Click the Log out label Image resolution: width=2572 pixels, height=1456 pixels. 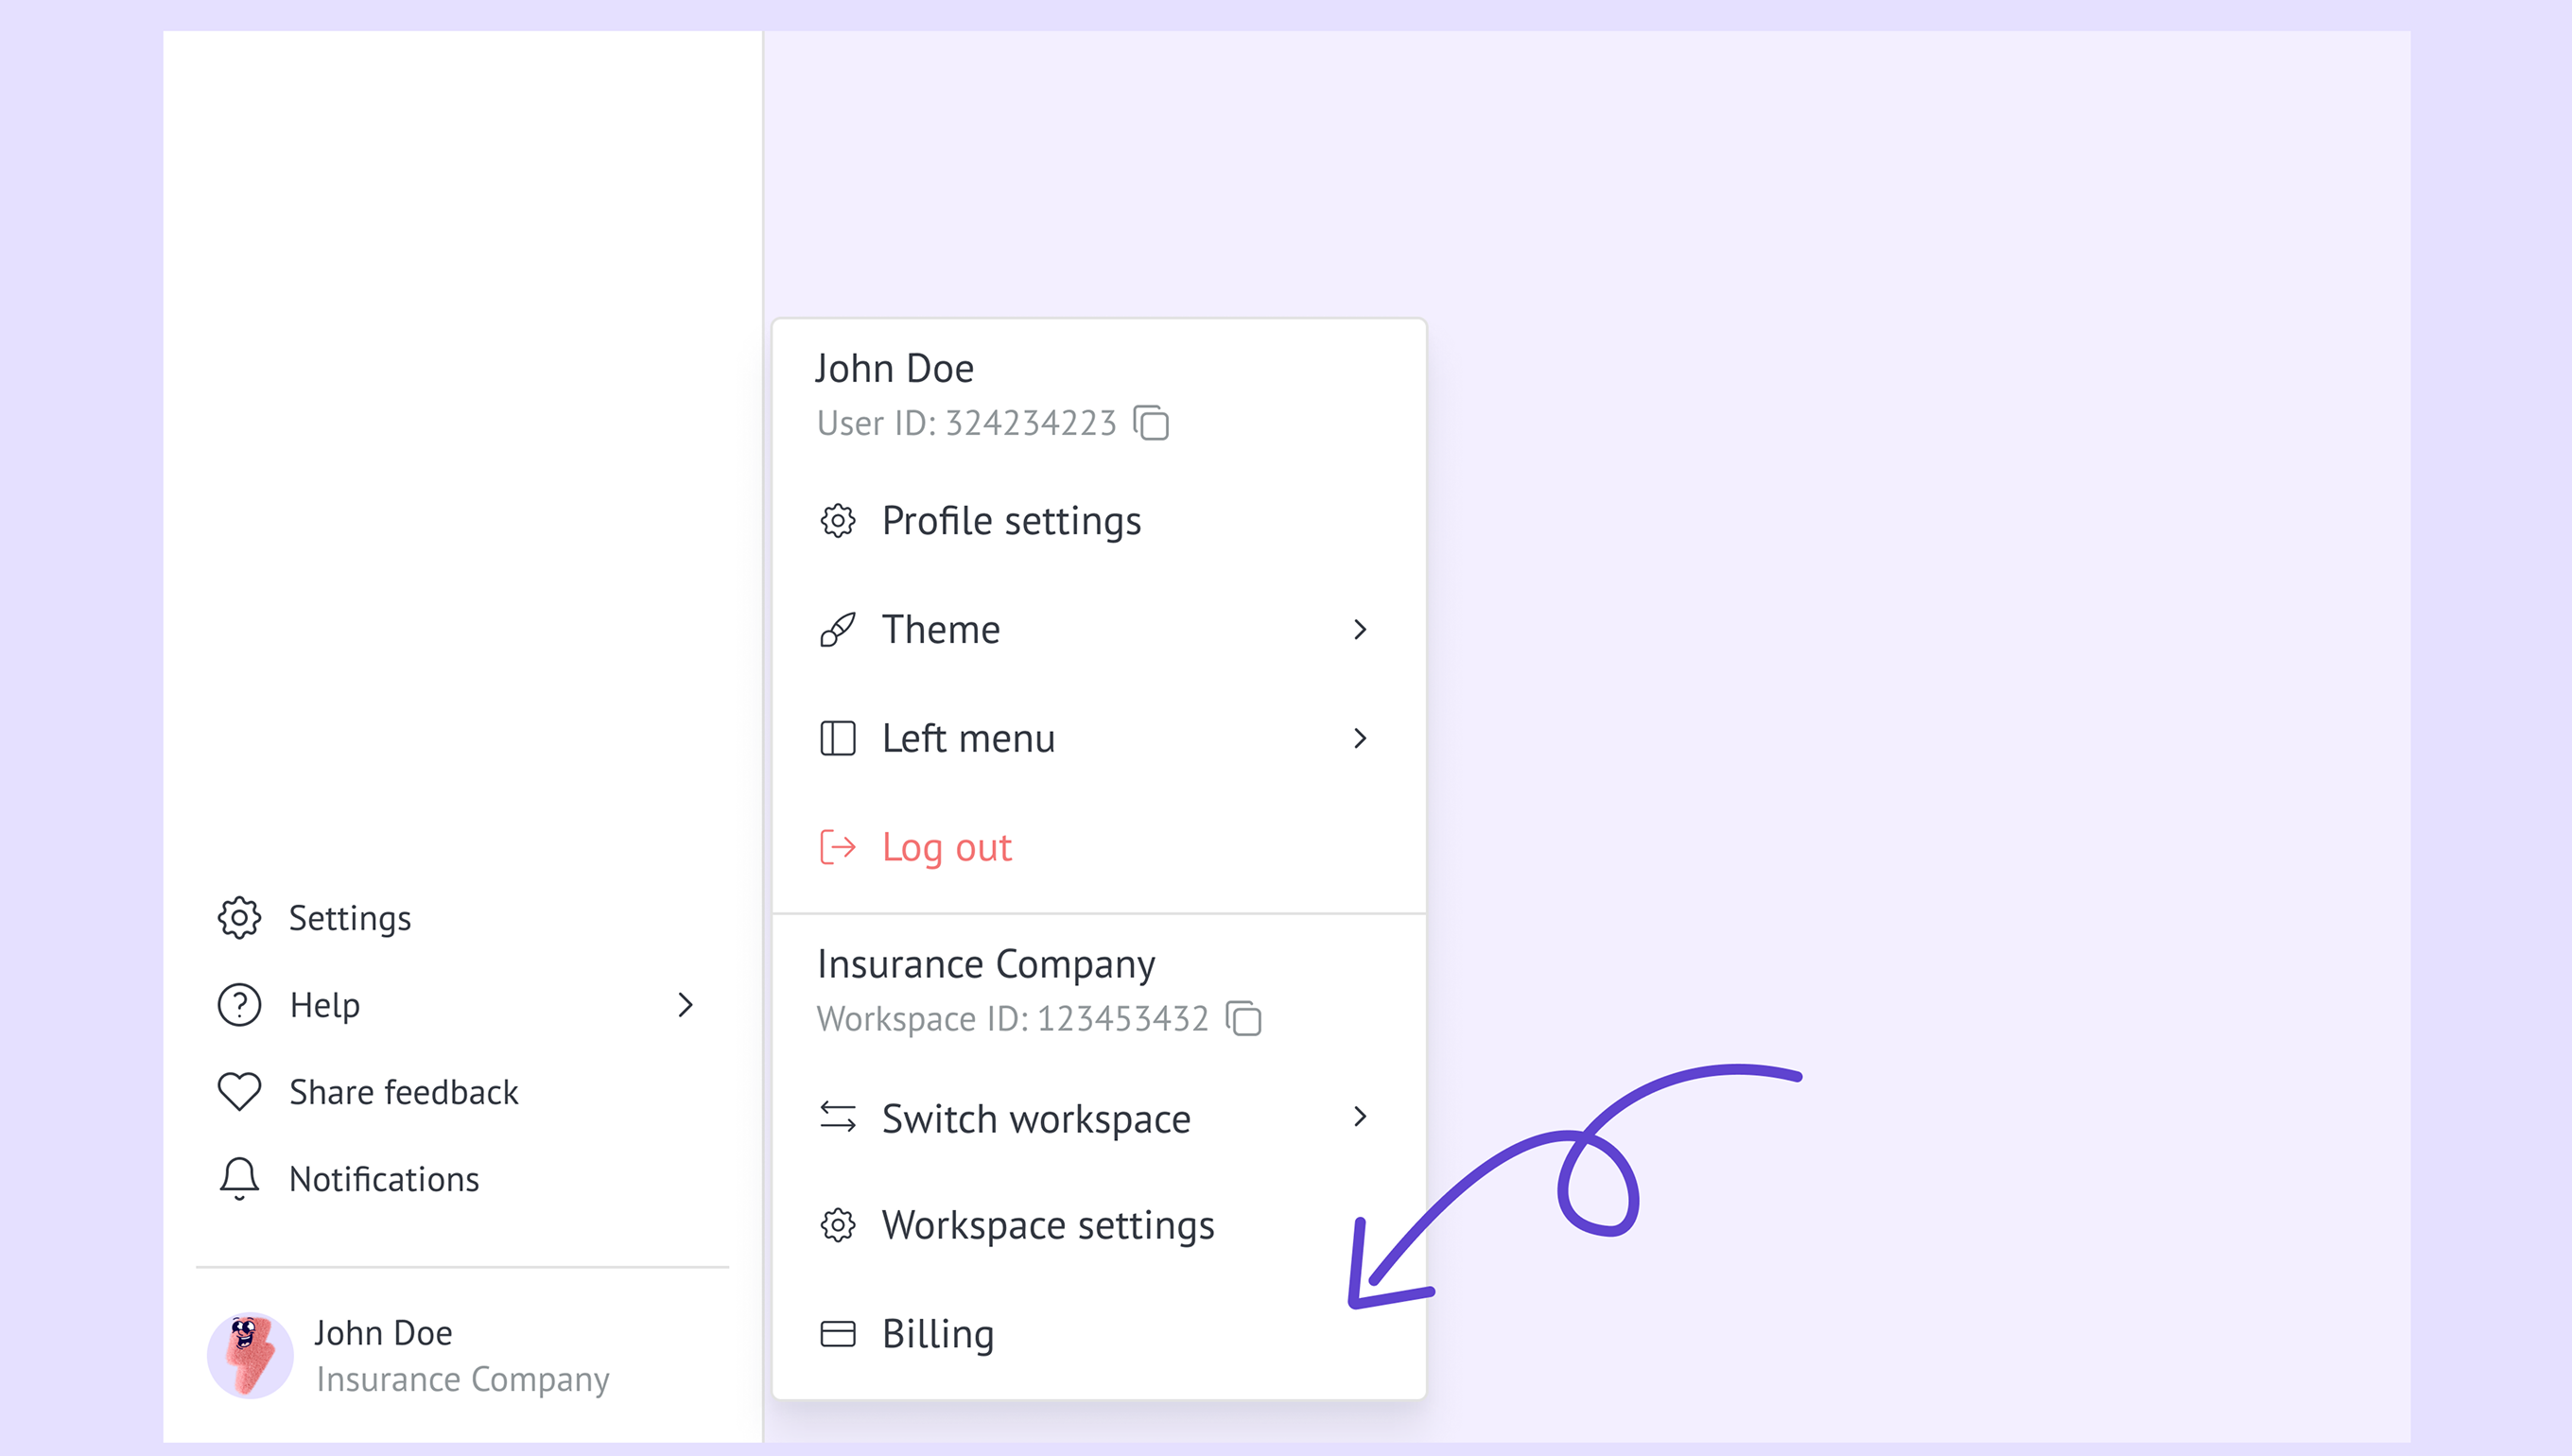(x=946, y=848)
